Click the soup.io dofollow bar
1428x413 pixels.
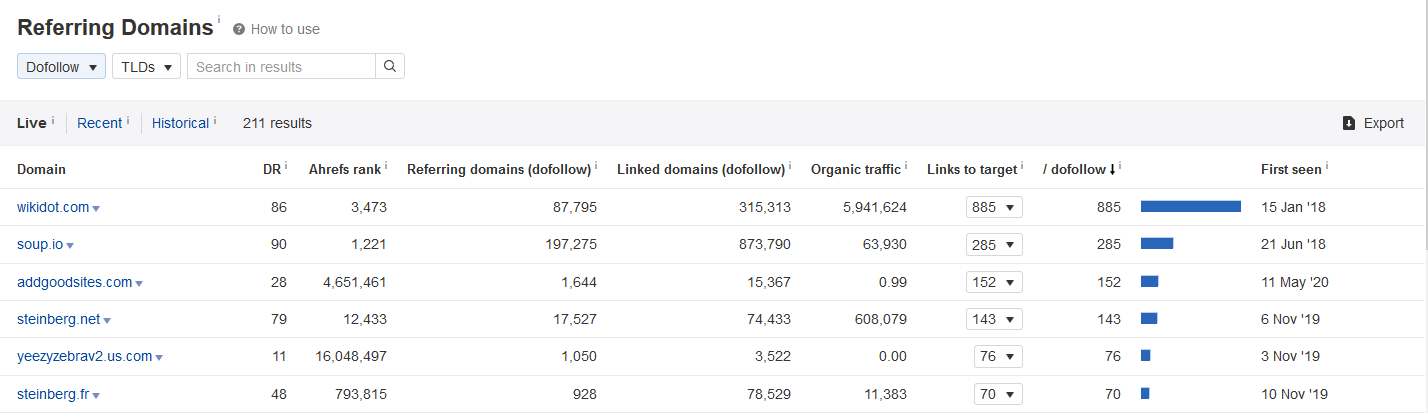pos(1157,244)
